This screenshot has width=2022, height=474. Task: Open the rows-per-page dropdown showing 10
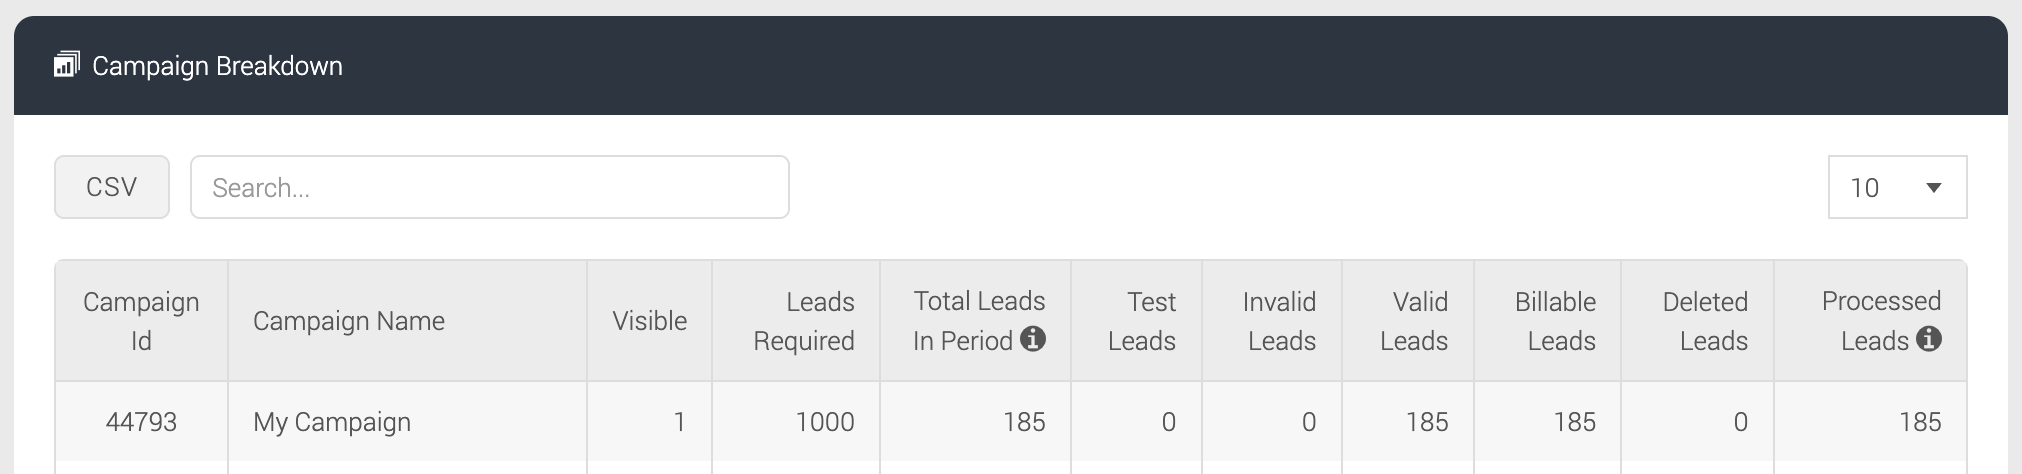pos(1897,187)
